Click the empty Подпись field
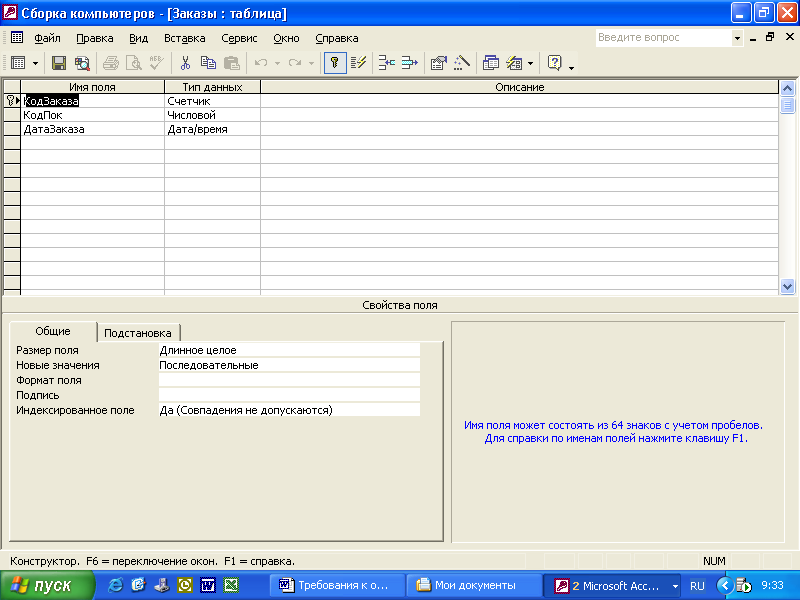 coord(289,395)
